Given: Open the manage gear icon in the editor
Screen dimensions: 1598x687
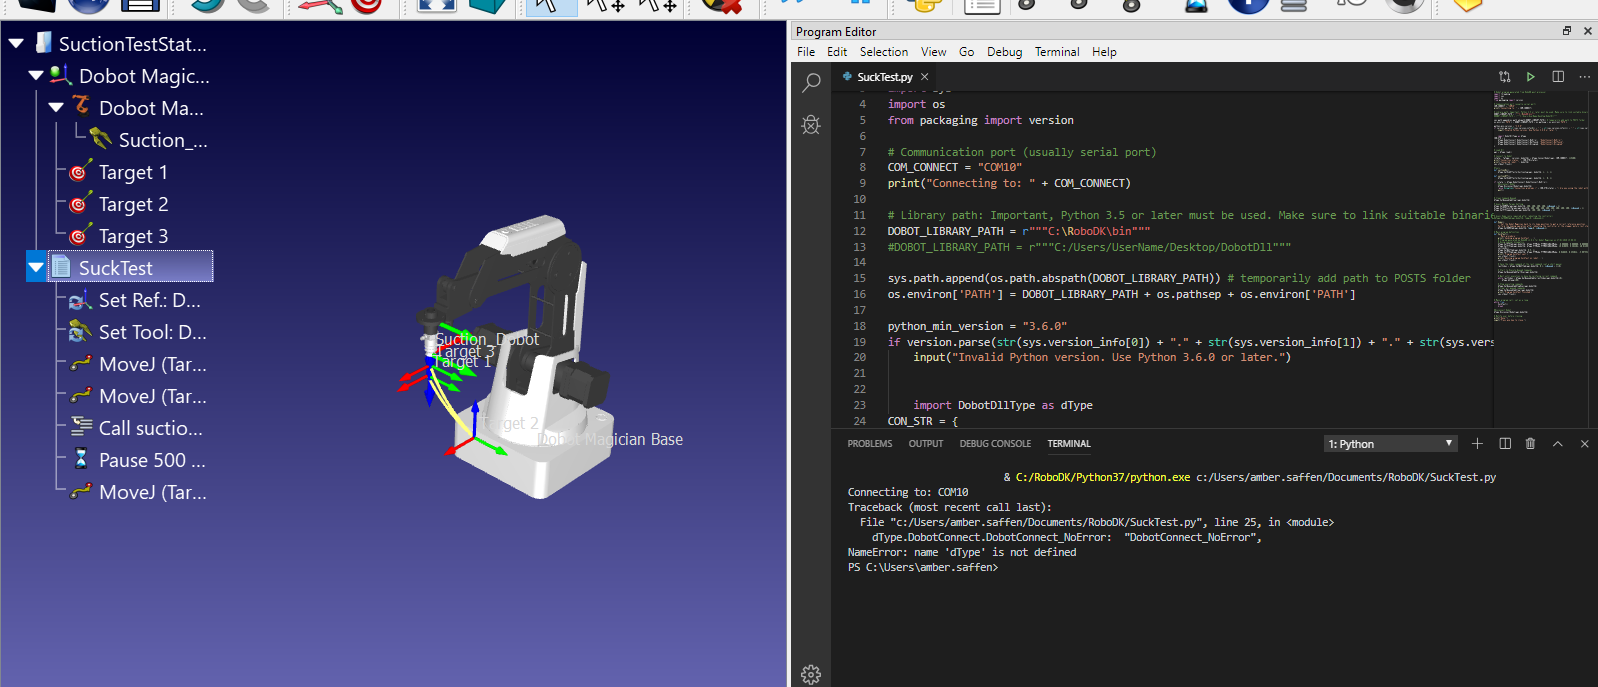Looking at the screenshot, I should 811,674.
